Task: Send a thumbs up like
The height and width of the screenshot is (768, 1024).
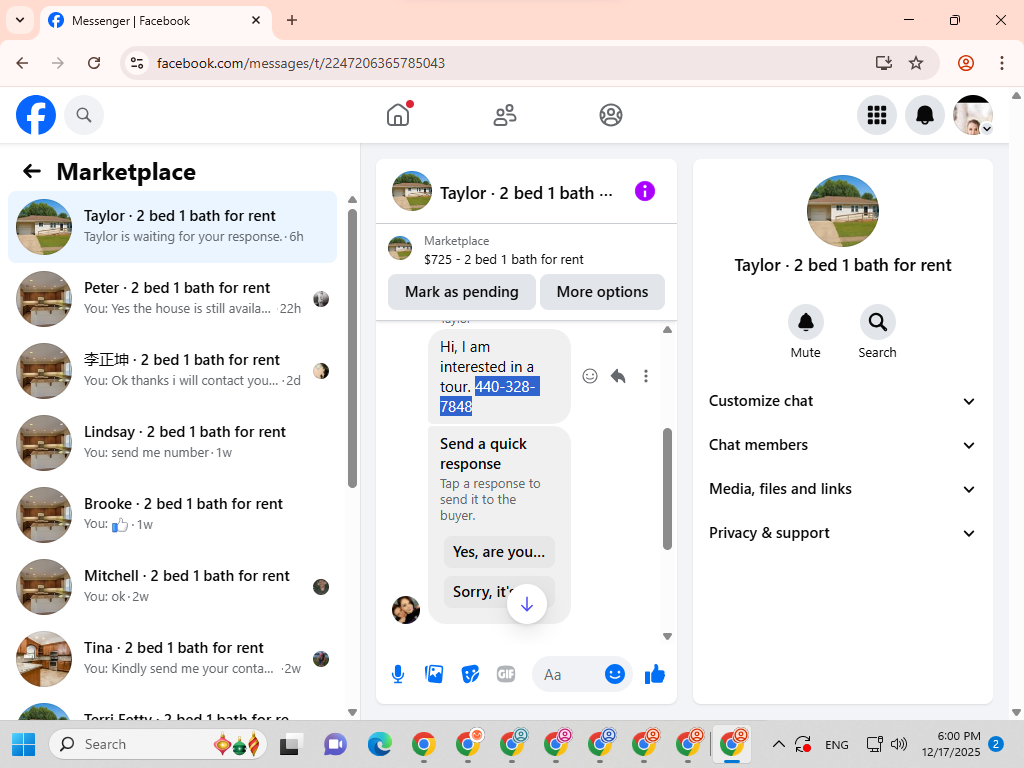Action: coord(654,674)
